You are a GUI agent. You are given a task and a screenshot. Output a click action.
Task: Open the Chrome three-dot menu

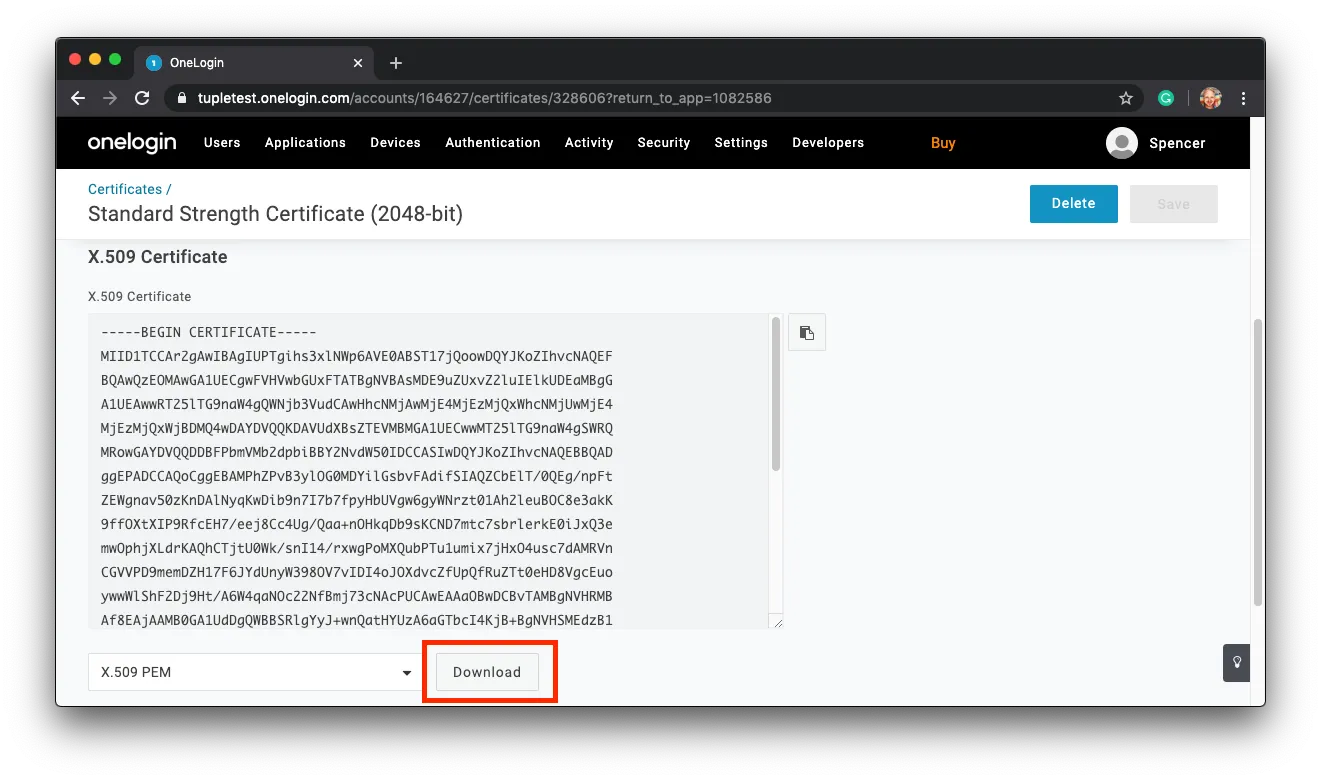pos(1243,98)
